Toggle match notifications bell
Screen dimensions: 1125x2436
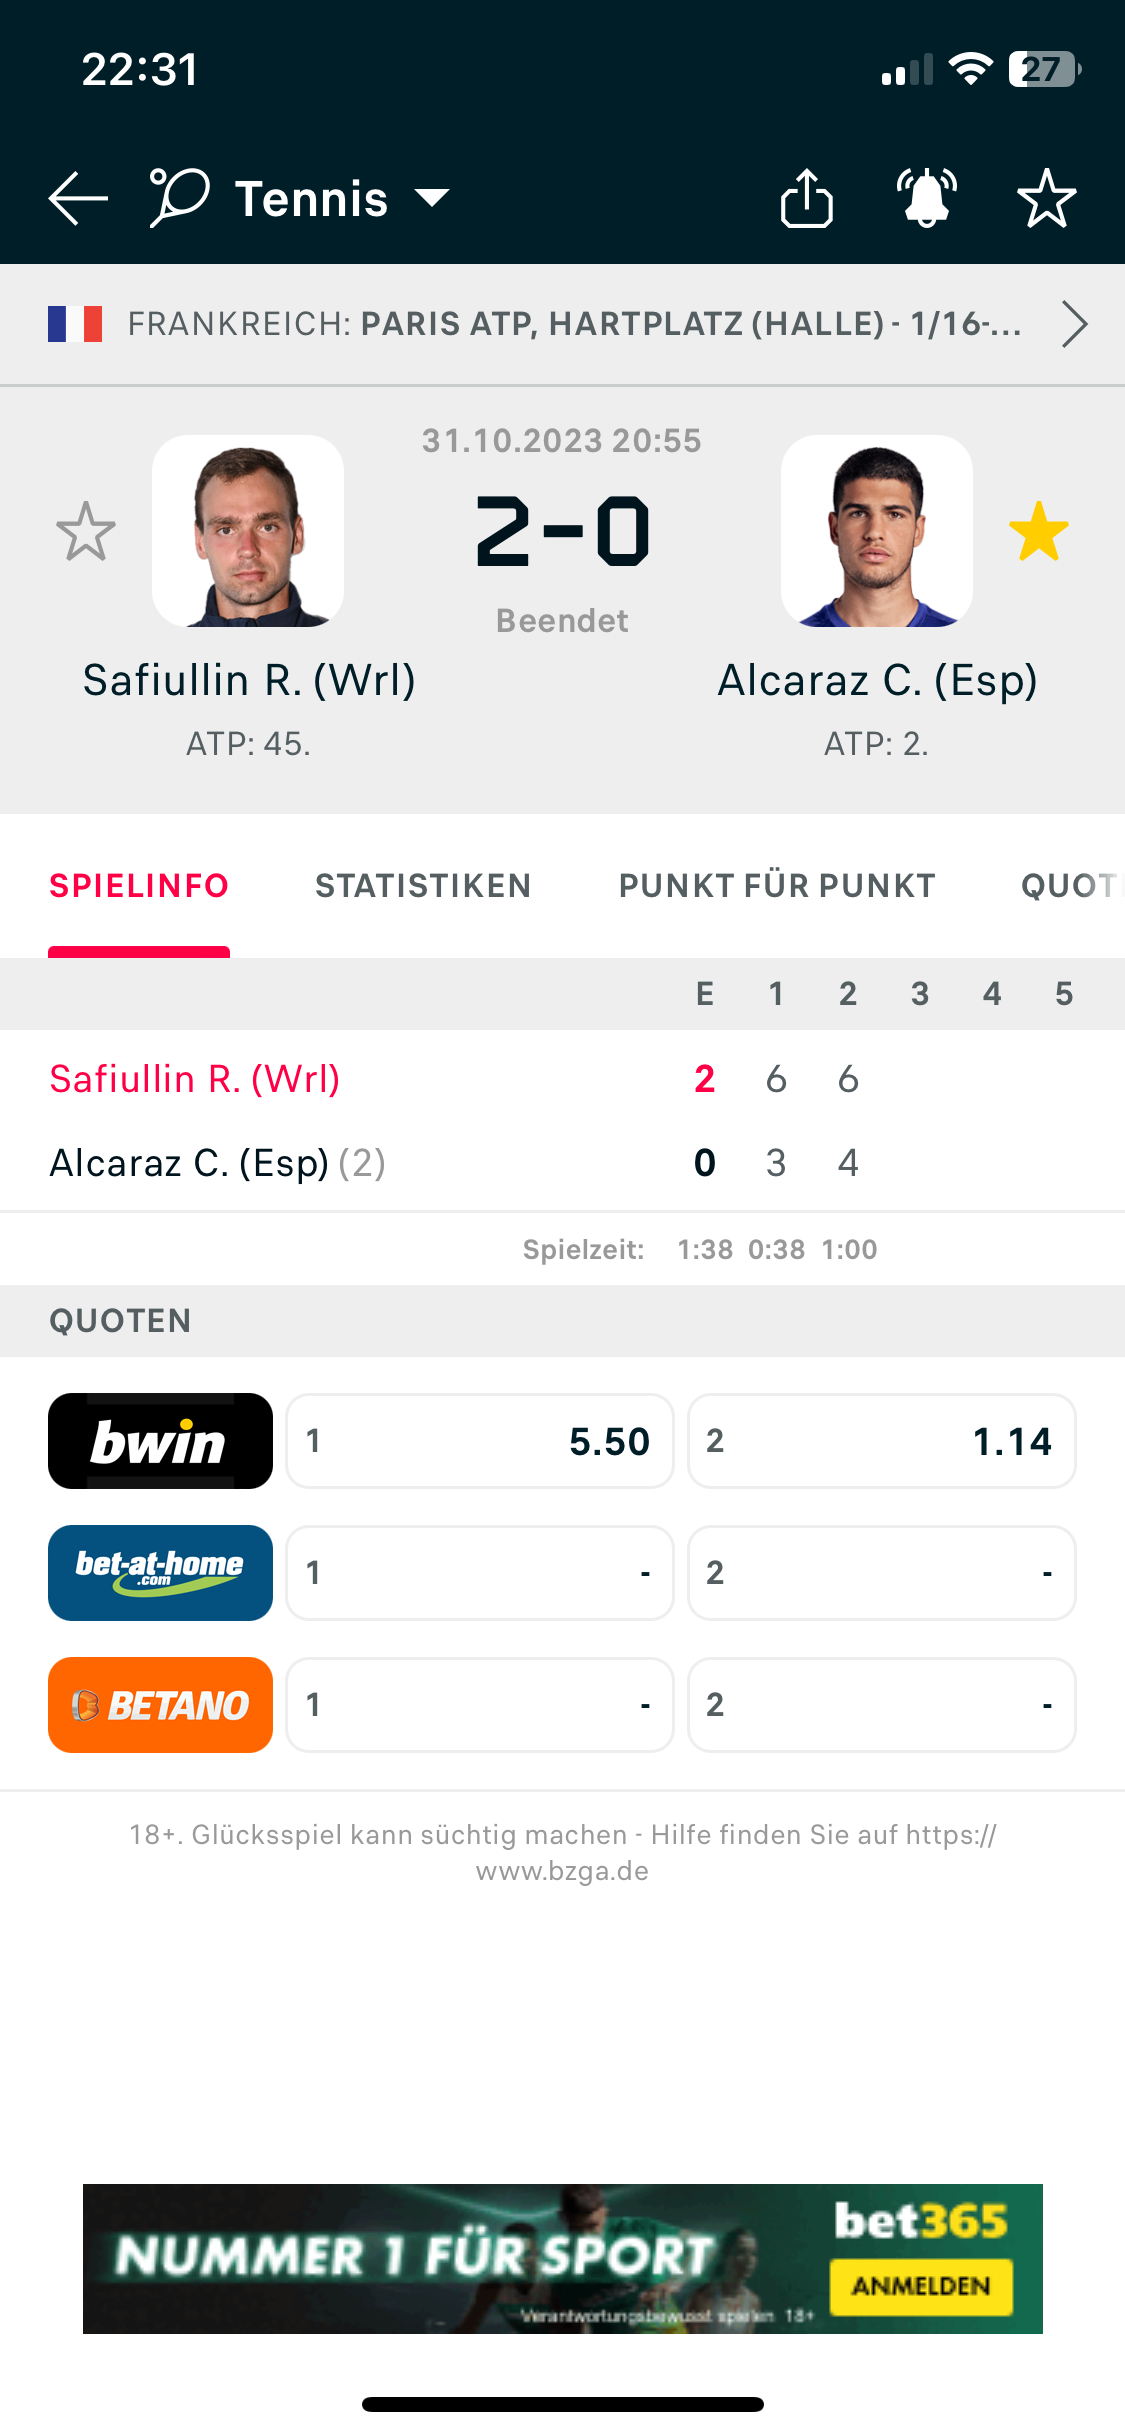[926, 198]
